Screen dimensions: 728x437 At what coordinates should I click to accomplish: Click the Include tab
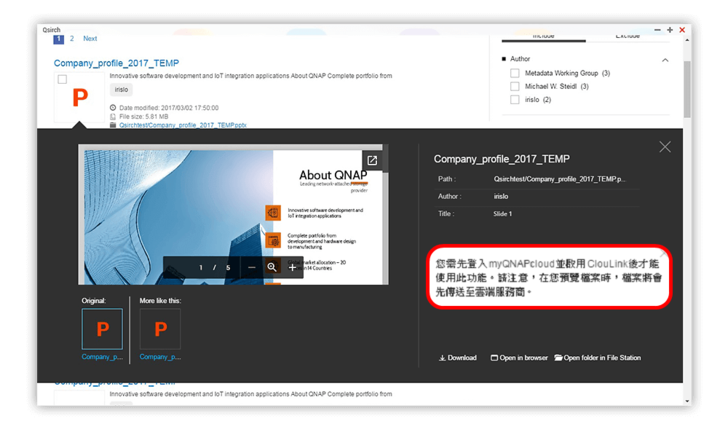[x=544, y=37]
